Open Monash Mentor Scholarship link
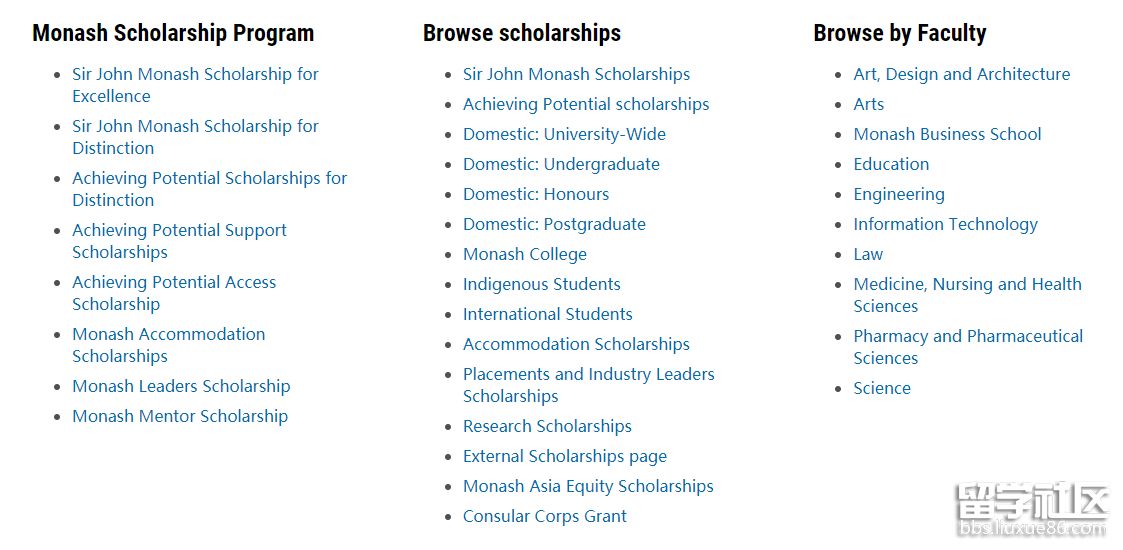 pyautogui.click(x=180, y=416)
